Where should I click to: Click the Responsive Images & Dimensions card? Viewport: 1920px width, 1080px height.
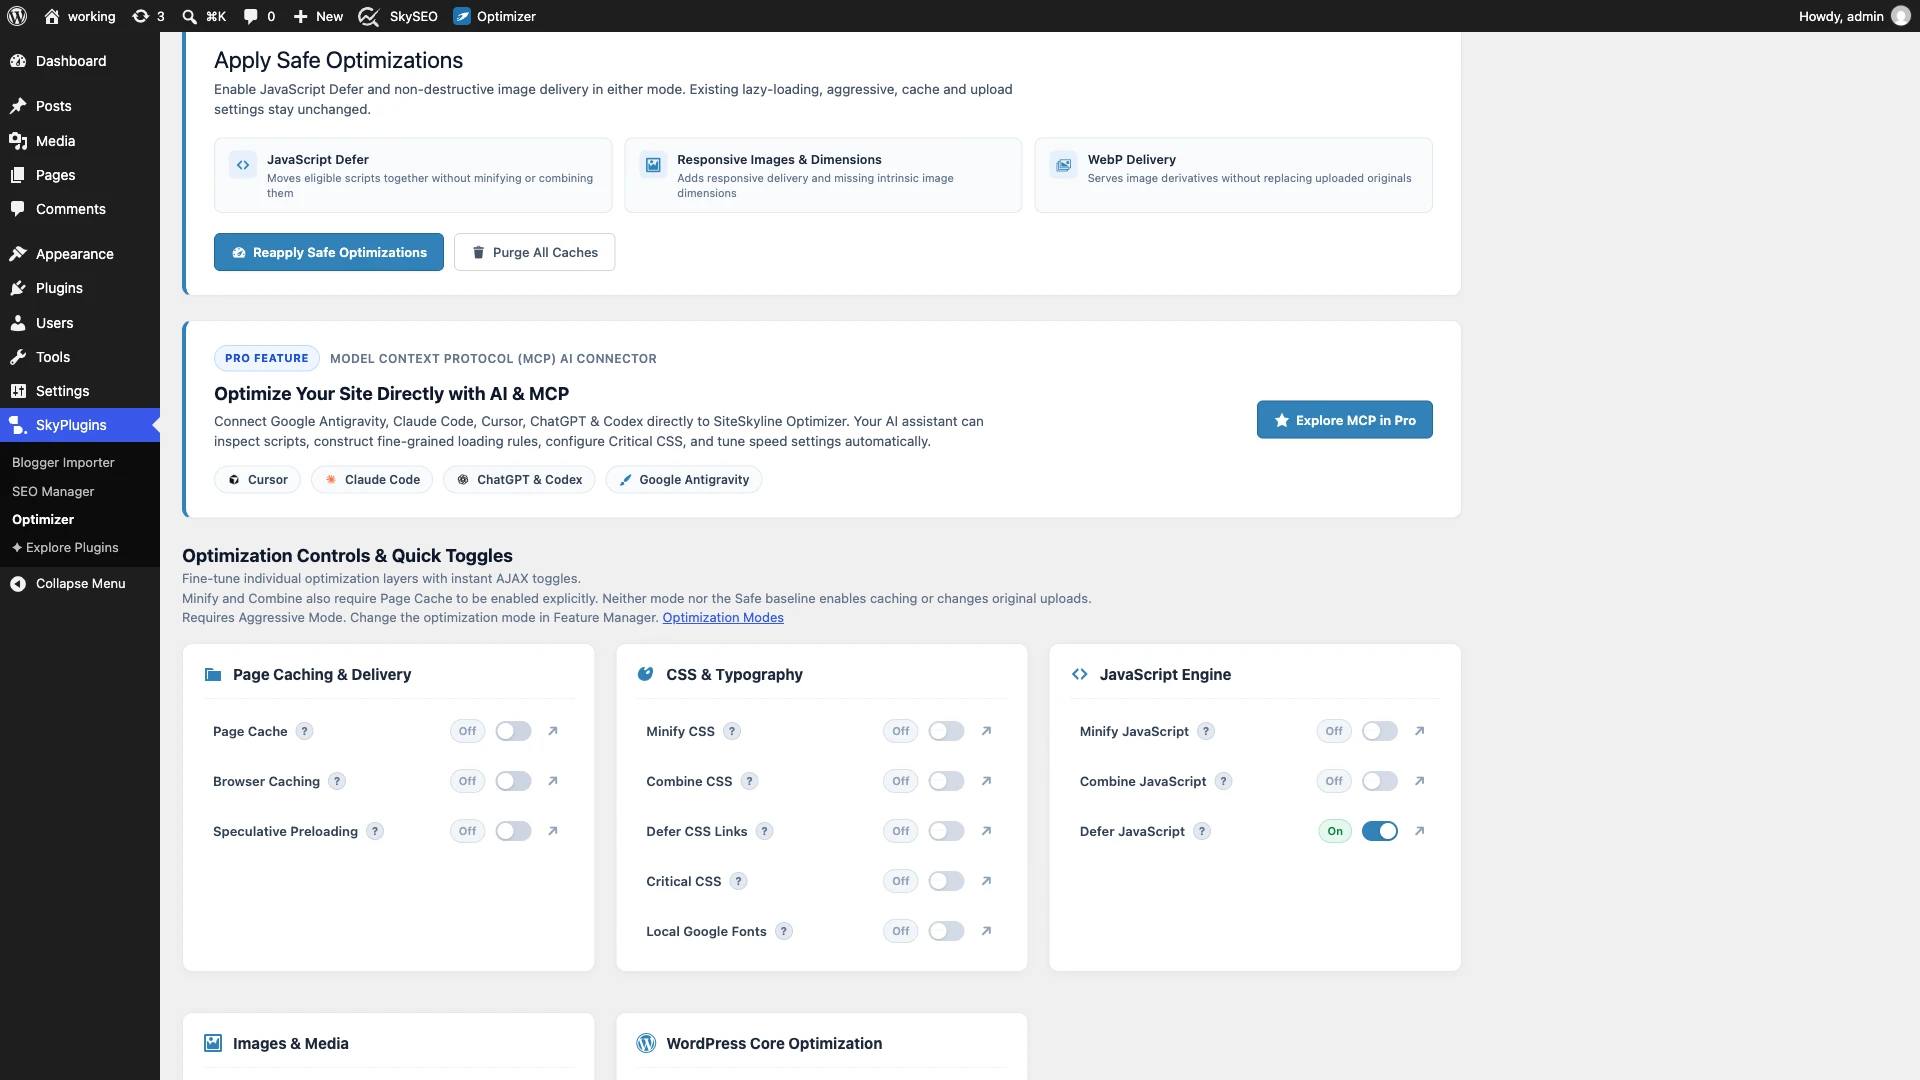[823, 175]
